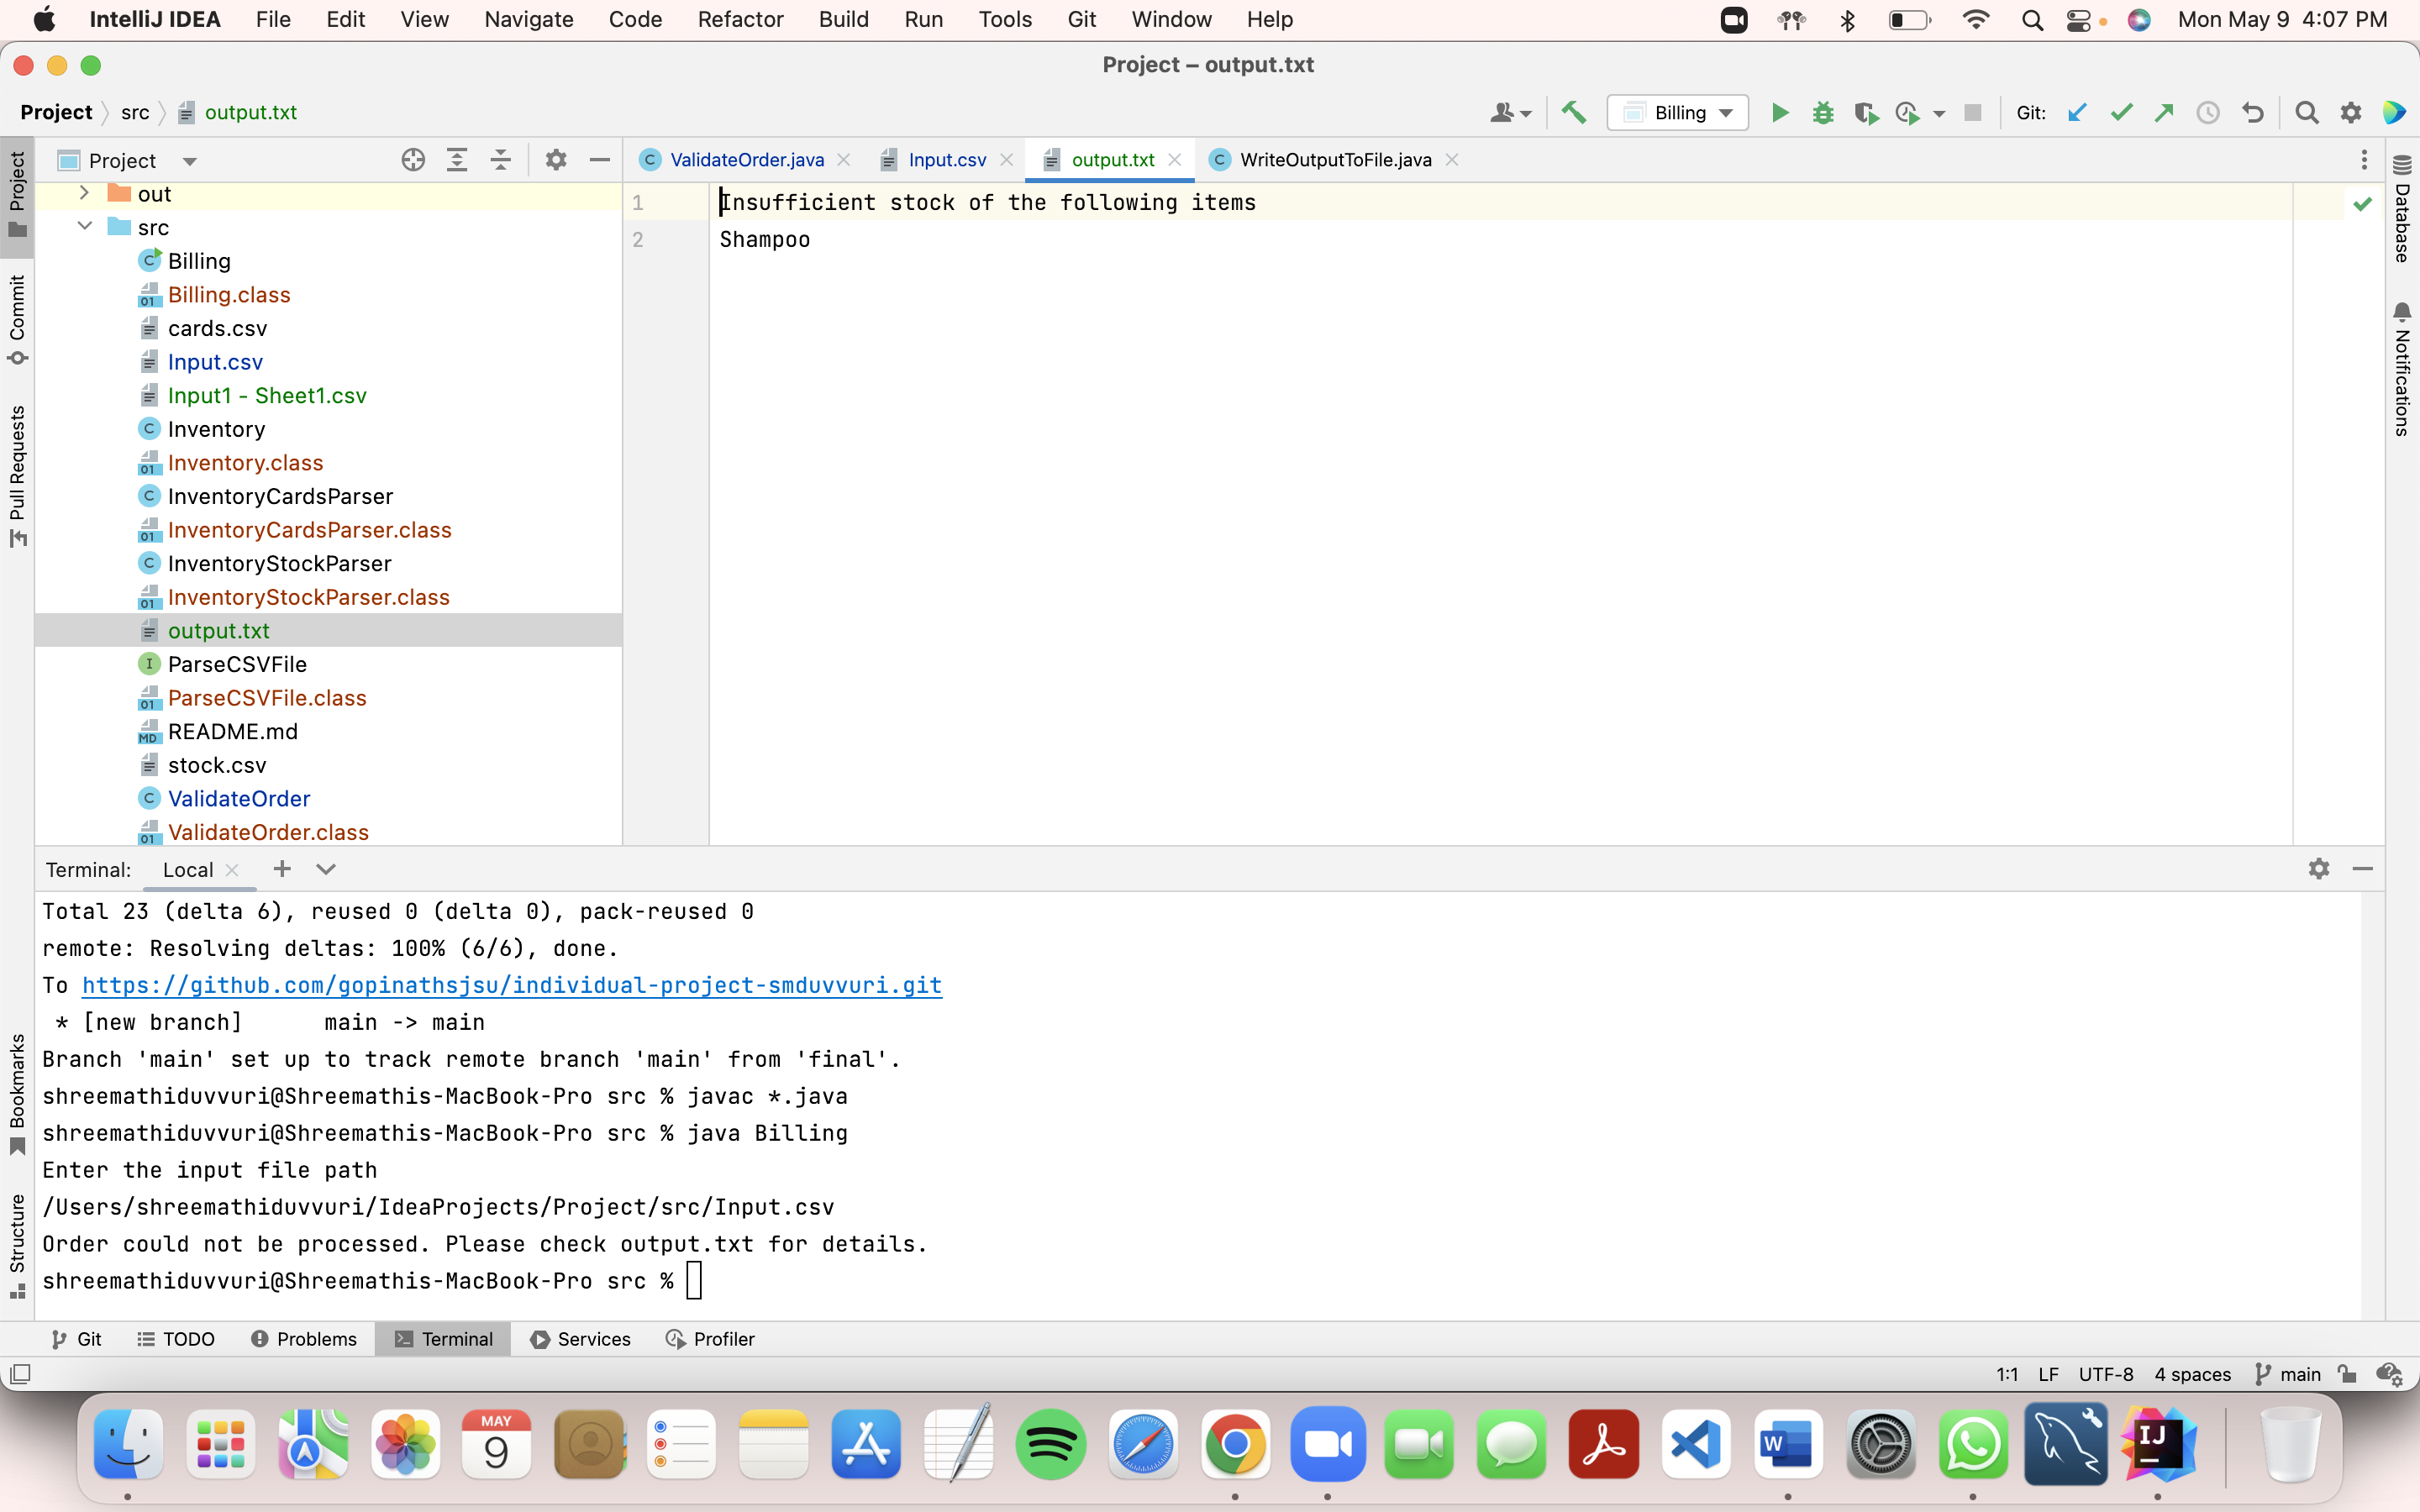Image resolution: width=2420 pixels, height=1512 pixels.
Task: Collapse all in Project panel
Action: pos(501,160)
